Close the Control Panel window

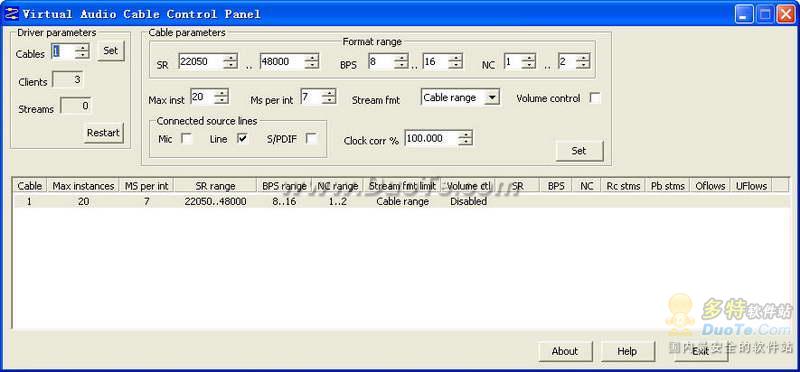pos(786,14)
